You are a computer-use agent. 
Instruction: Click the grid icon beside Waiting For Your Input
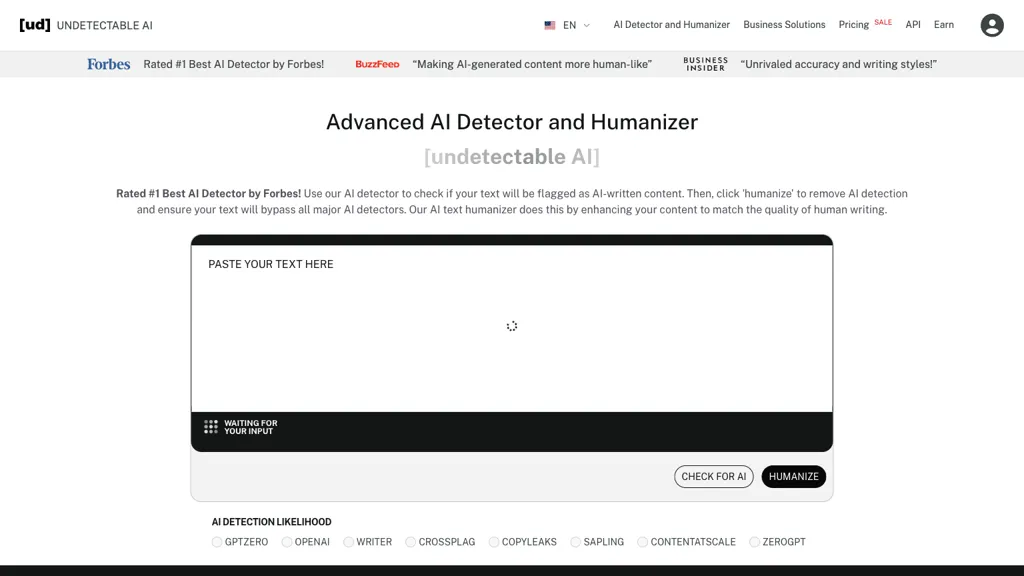(210, 426)
